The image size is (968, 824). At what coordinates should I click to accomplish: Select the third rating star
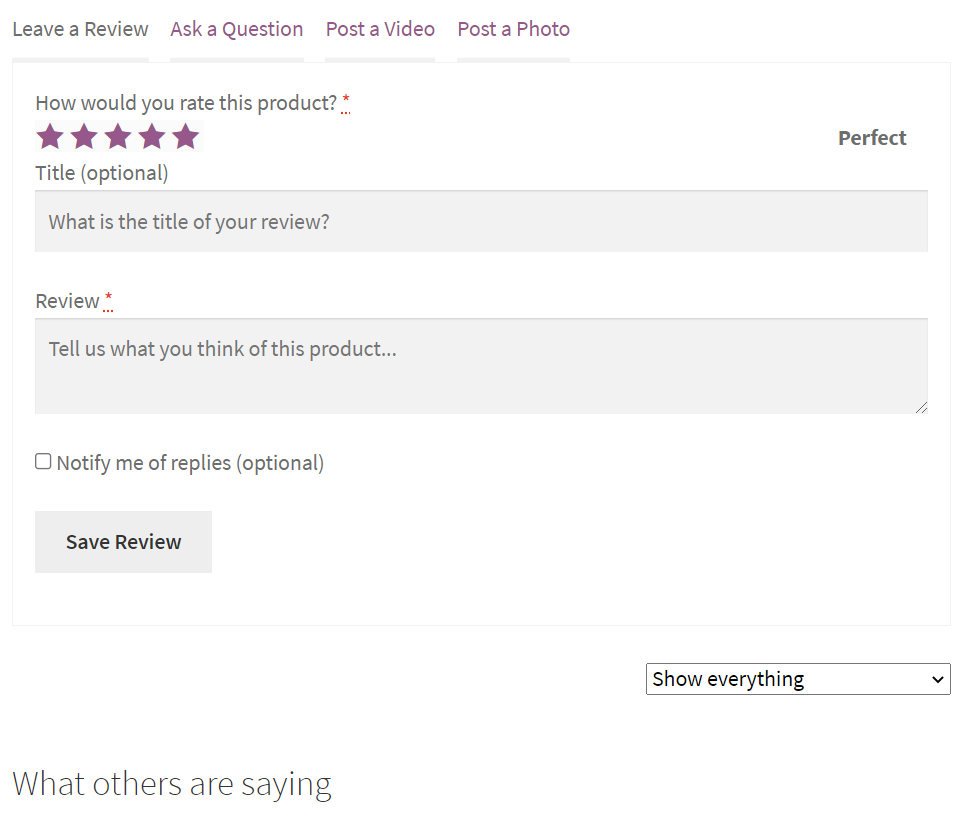118,136
